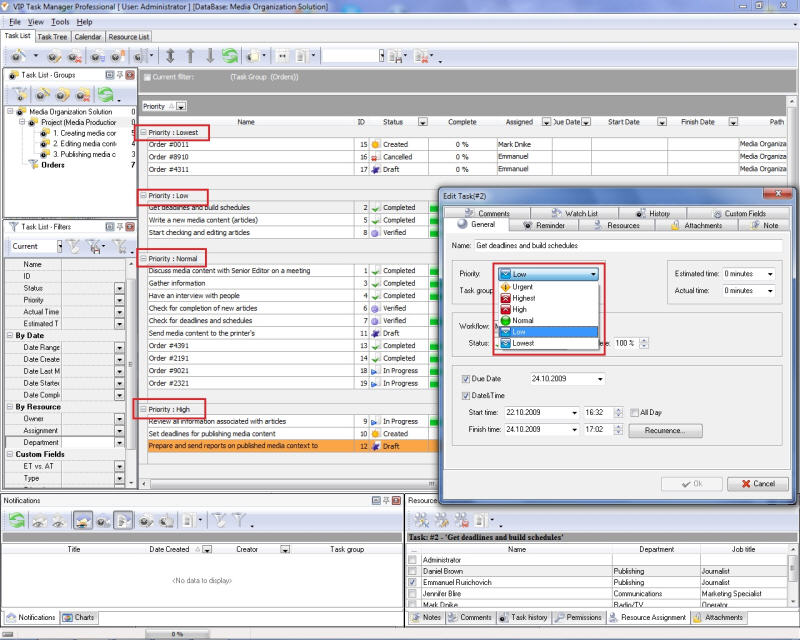The width and height of the screenshot is (800, 640).
Task: Open the Due Date calendar dropdown
Action: point(600,379)
